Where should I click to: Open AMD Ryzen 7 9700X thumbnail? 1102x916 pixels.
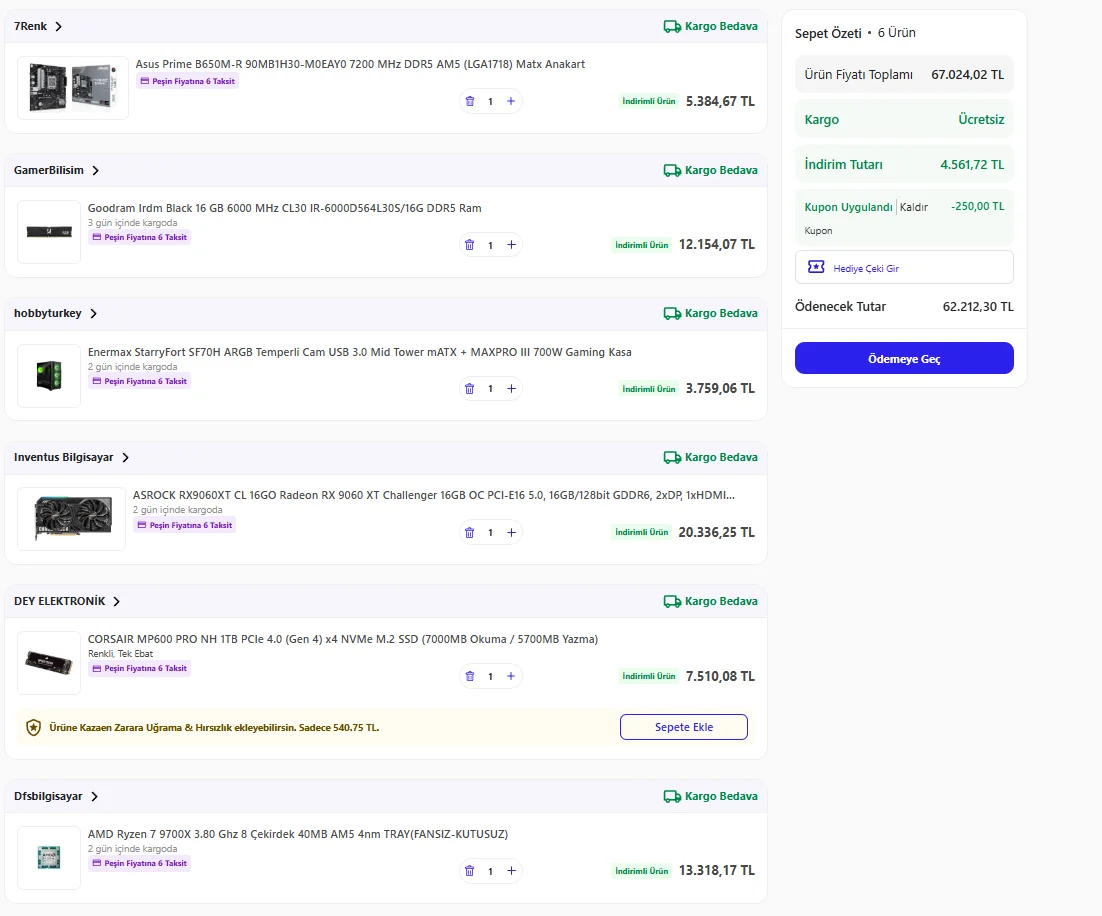pyautogui.click(x=49, y=858)
